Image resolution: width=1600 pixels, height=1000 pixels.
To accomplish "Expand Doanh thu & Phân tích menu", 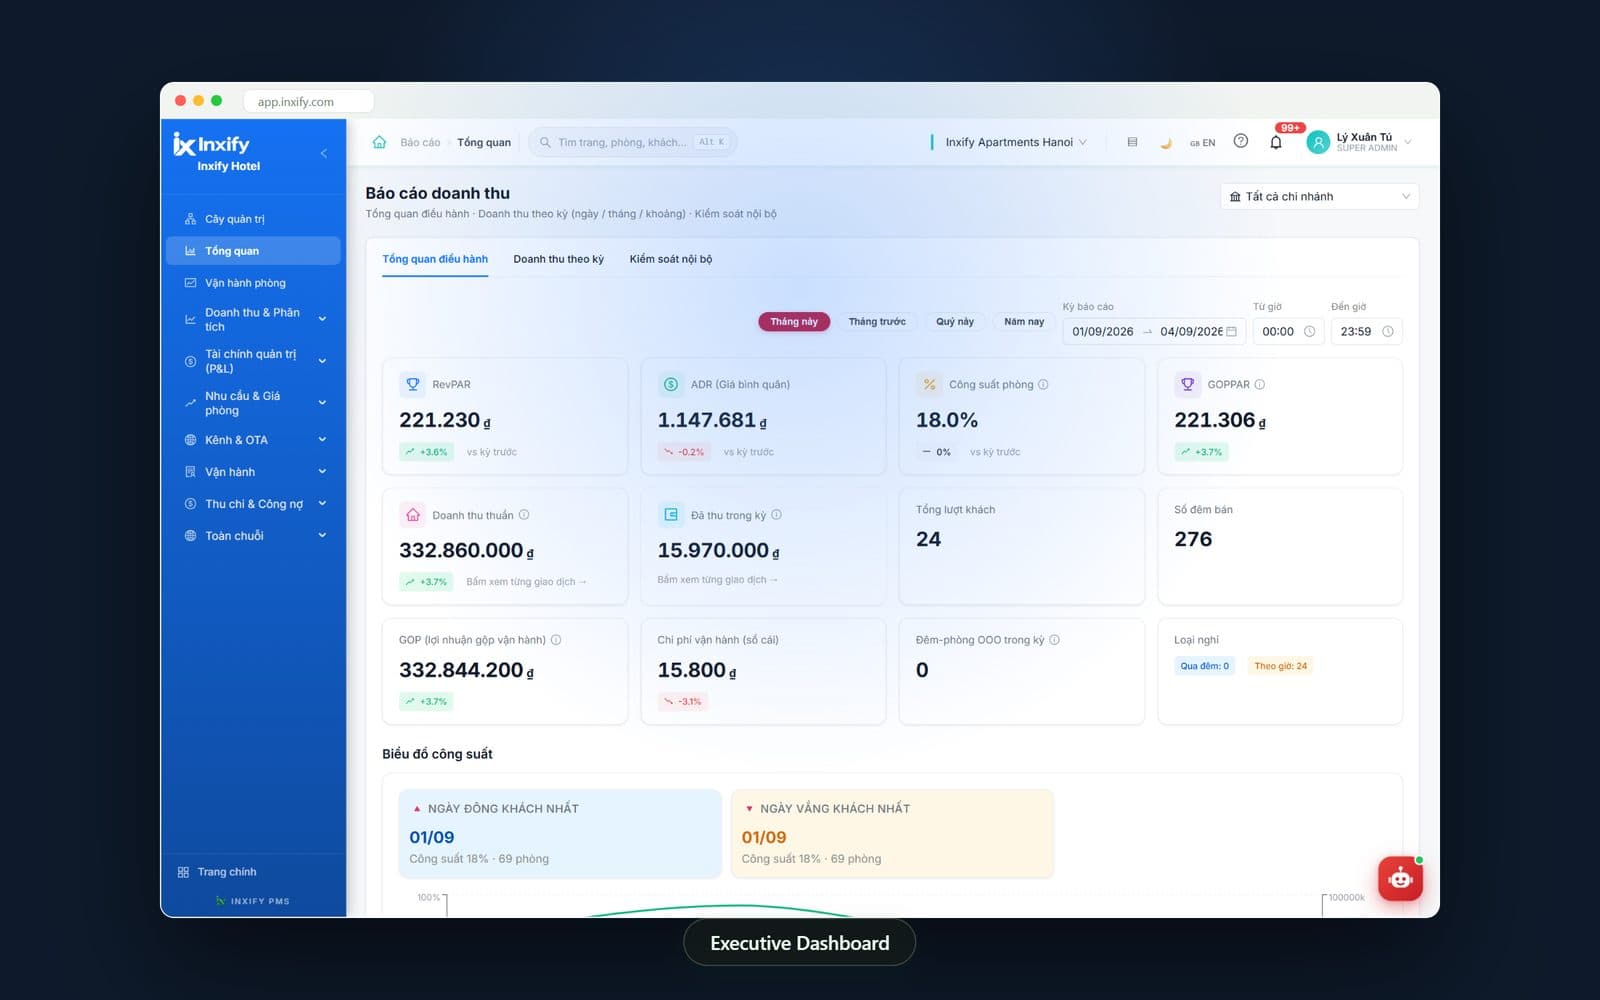I will pyautogui.click(x=253, y=320).
